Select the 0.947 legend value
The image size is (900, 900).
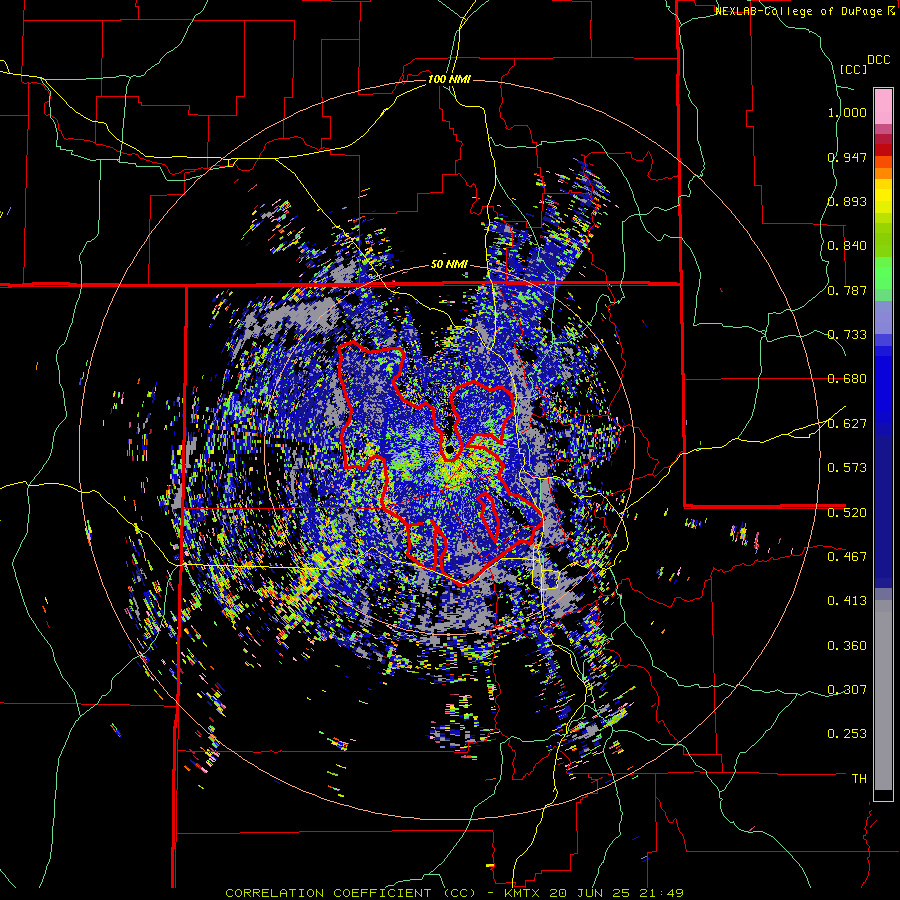[847, 157]
